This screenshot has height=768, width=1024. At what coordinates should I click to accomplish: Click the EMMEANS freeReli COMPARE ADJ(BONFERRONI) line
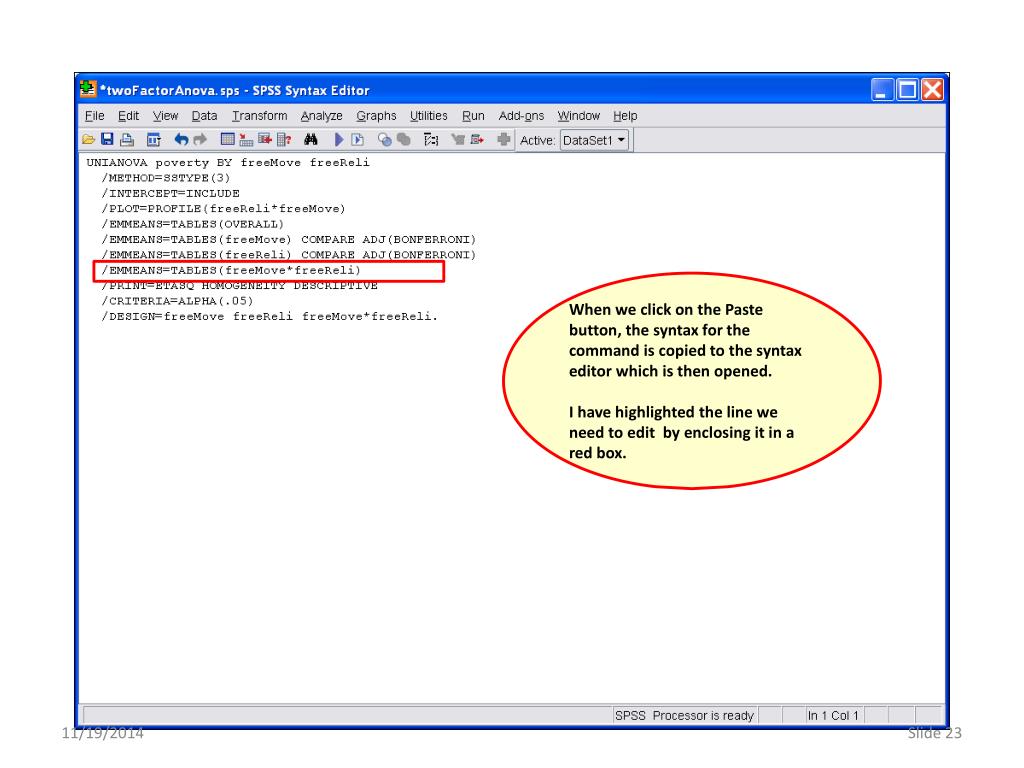click(x=289, y=255)
